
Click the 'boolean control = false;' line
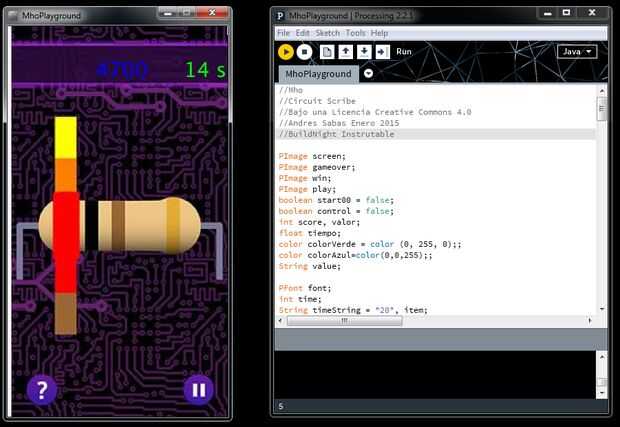point(336,211)
